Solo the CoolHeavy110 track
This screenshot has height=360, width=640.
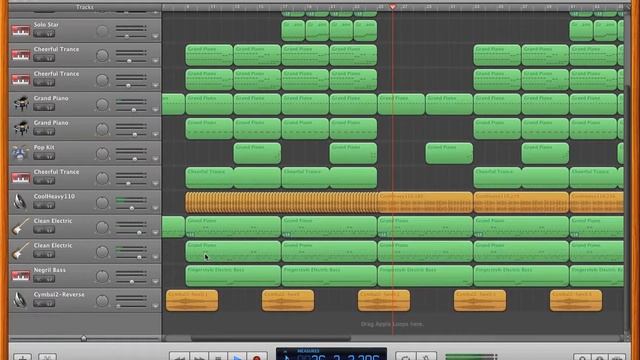point(49,206)
